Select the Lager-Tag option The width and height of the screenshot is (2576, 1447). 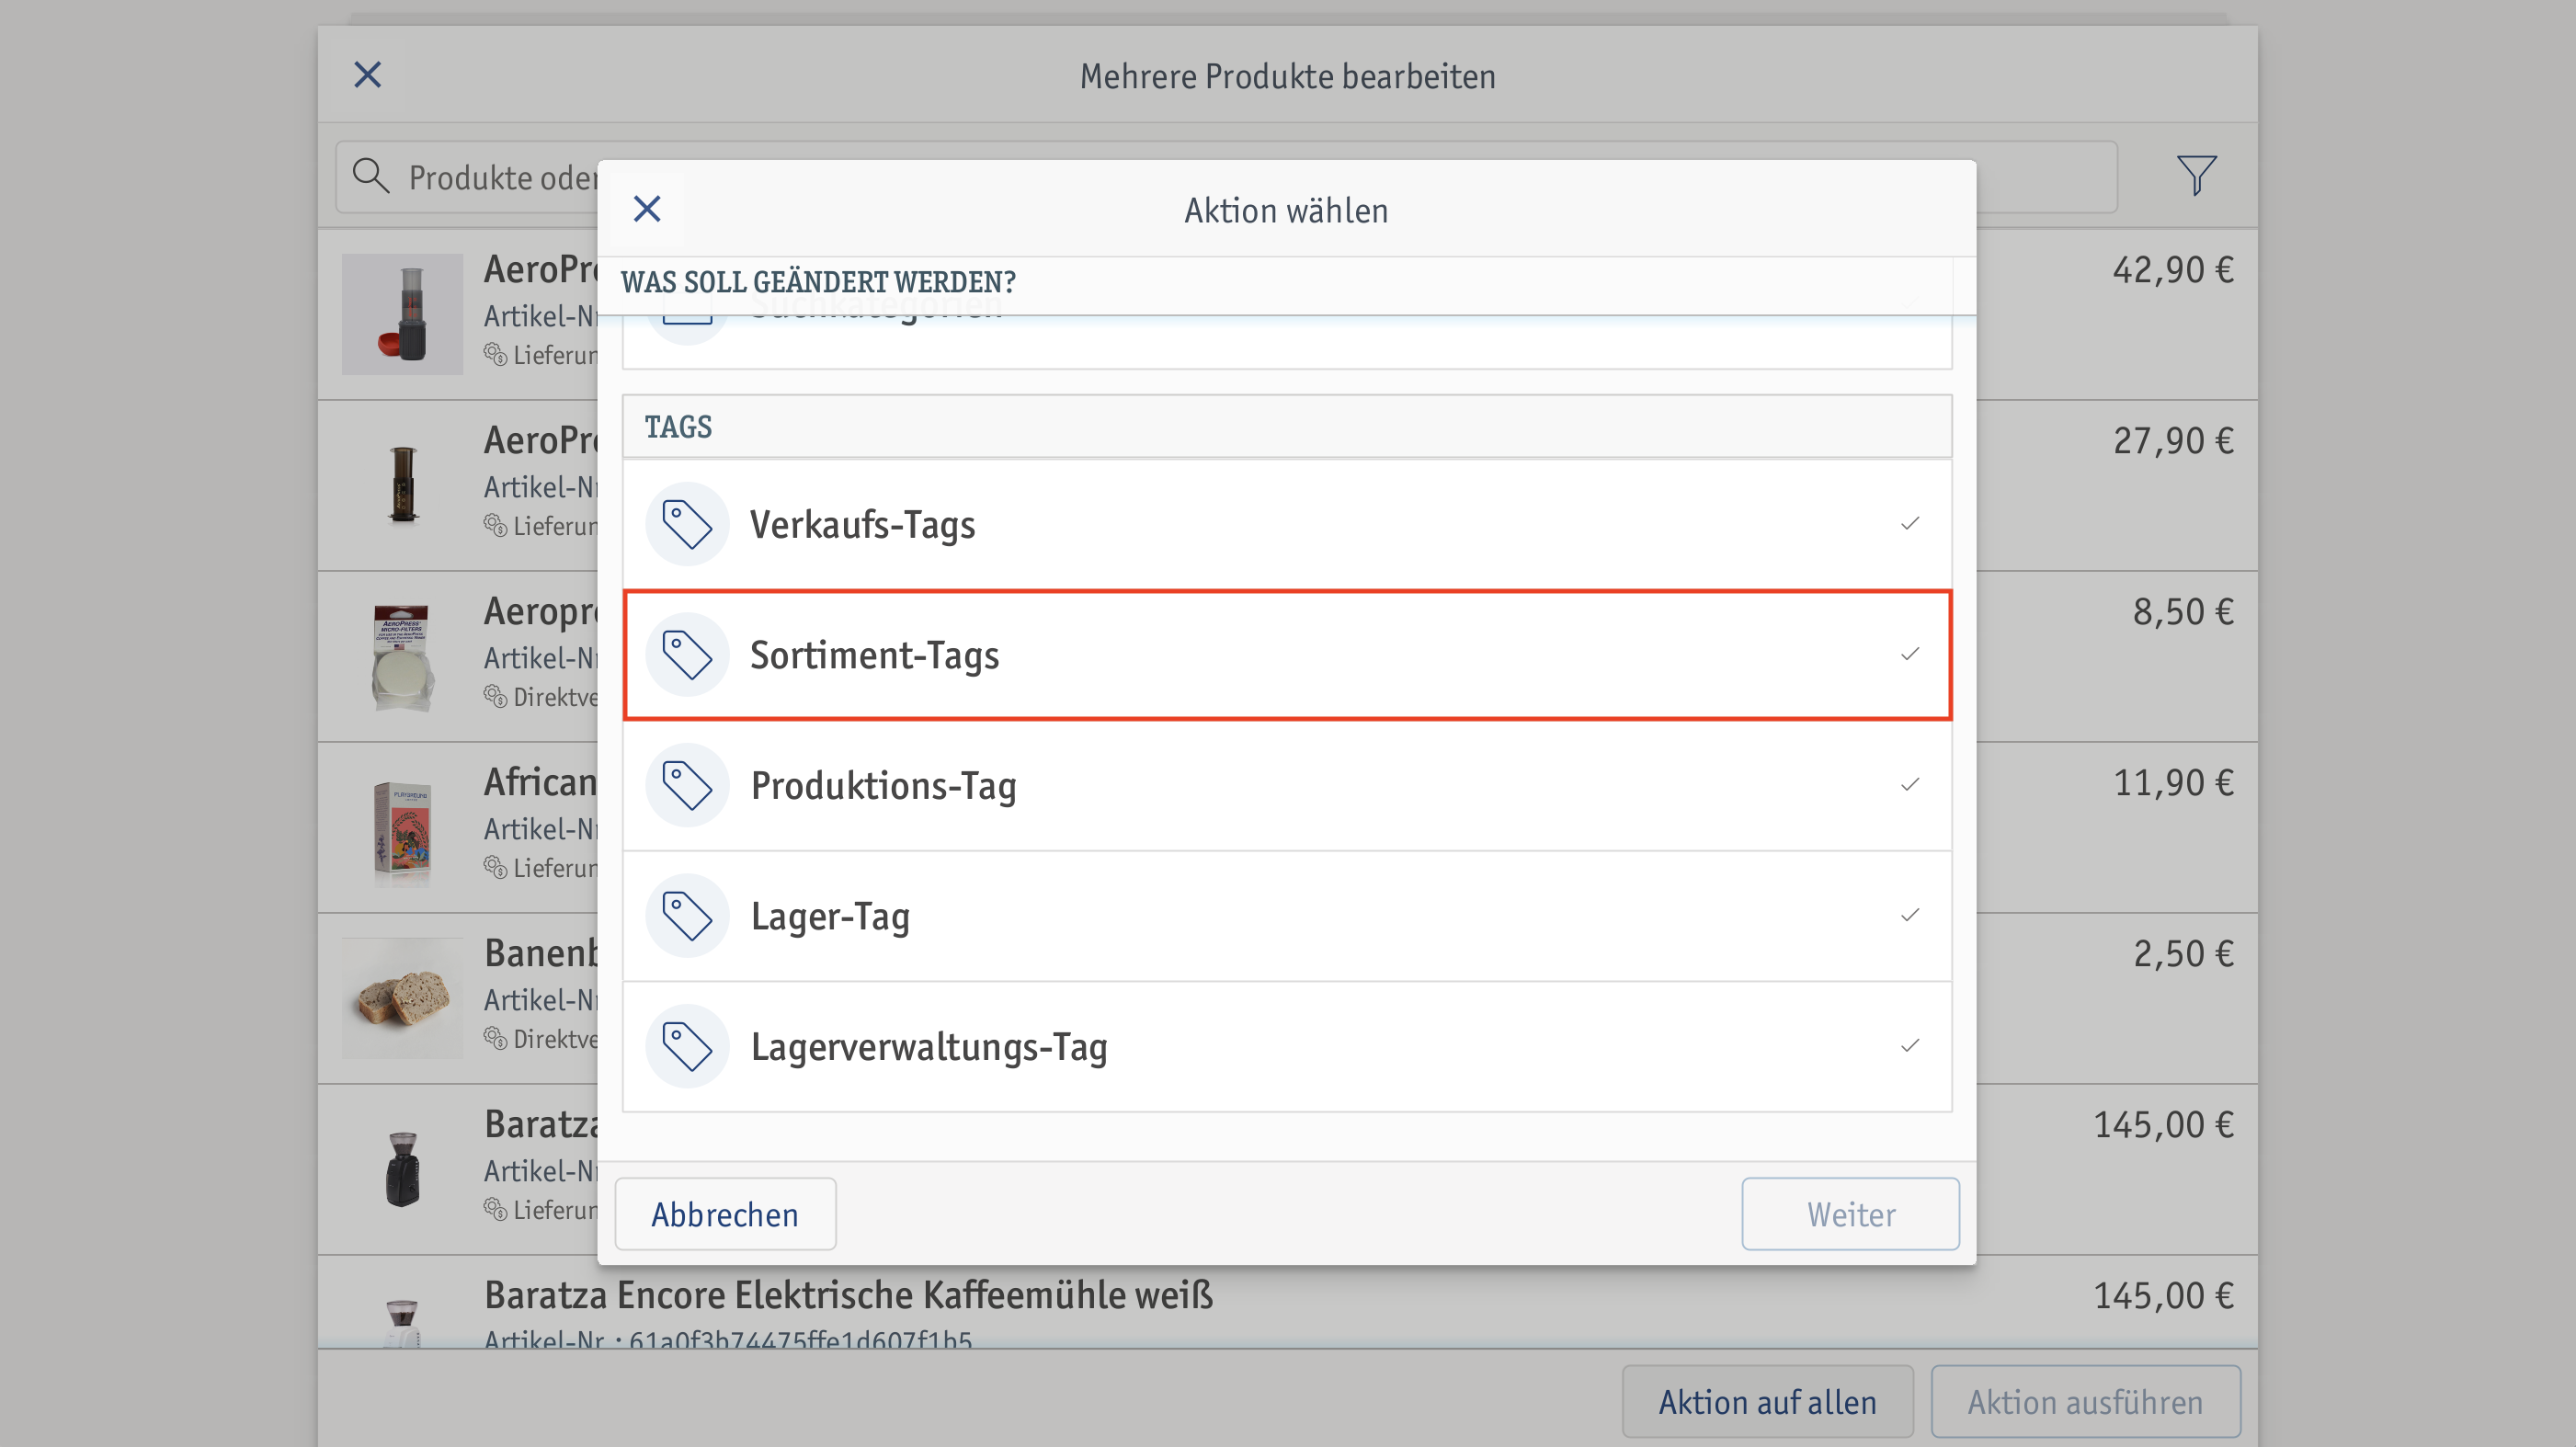pos(1287,916)
